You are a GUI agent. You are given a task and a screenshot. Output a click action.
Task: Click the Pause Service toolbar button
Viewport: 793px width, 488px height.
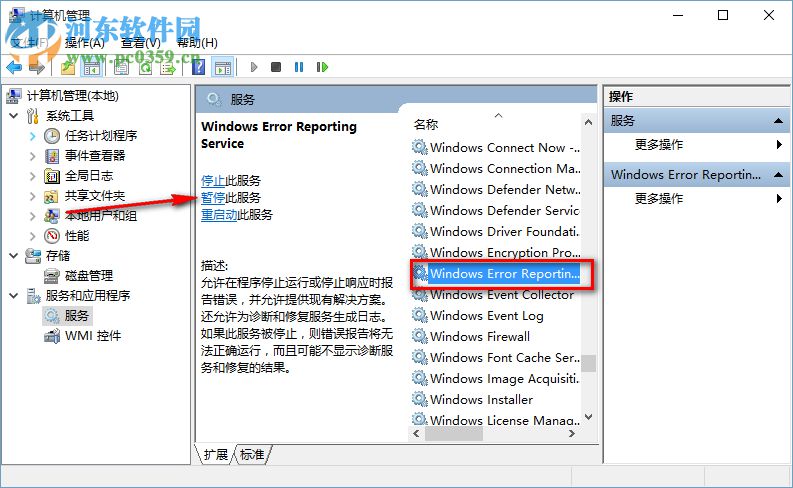pos(299,67)
